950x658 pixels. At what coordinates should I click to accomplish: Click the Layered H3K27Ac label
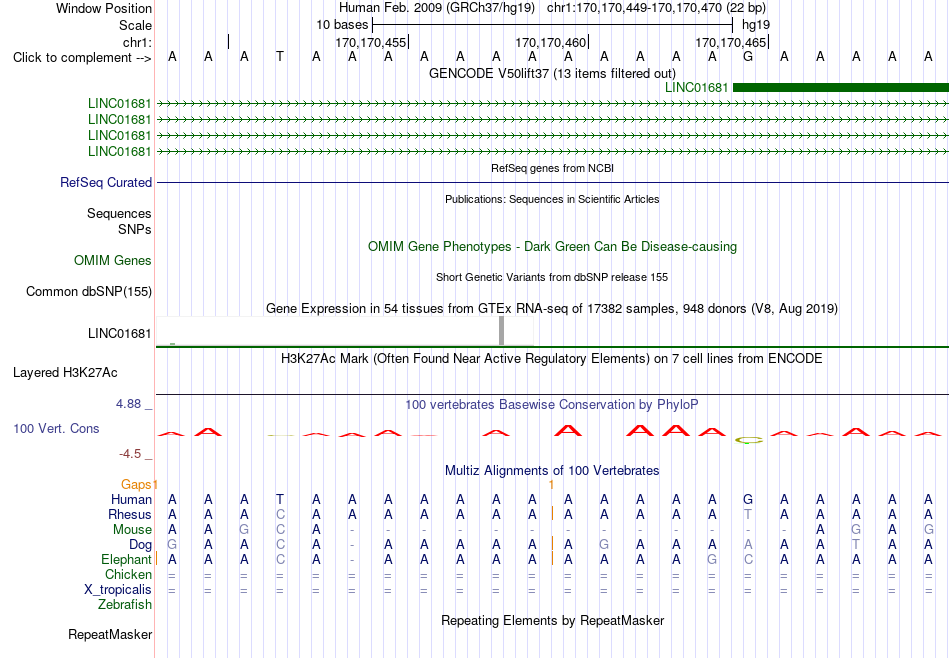(65, 373)
